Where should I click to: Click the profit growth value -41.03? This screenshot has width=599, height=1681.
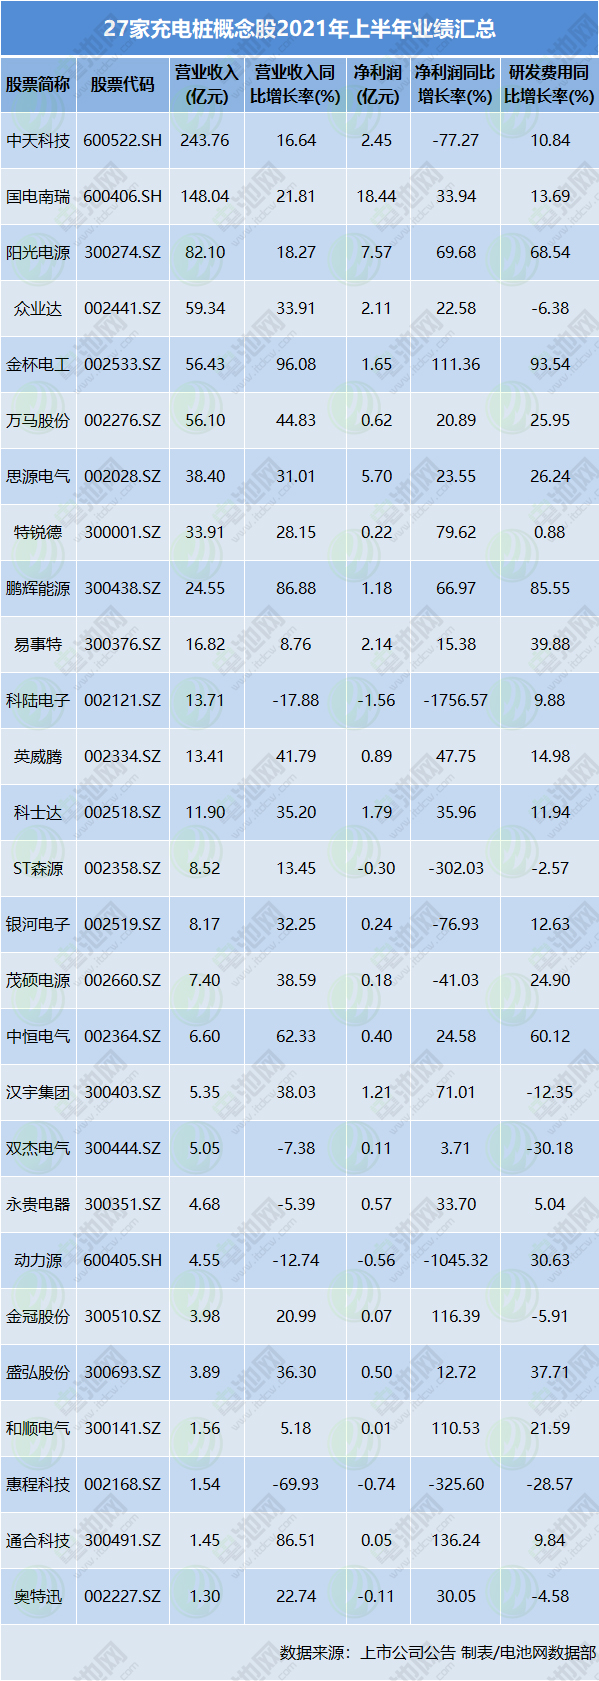456,980
